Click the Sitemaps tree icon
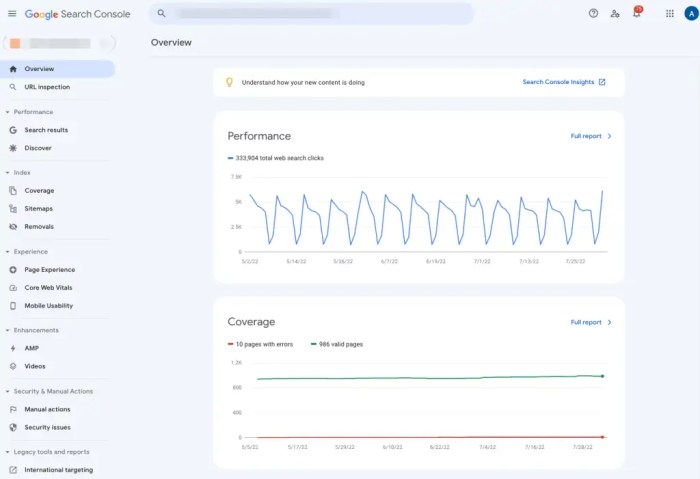The height and width of the screenshot is (479, 700). coord(13,208)
